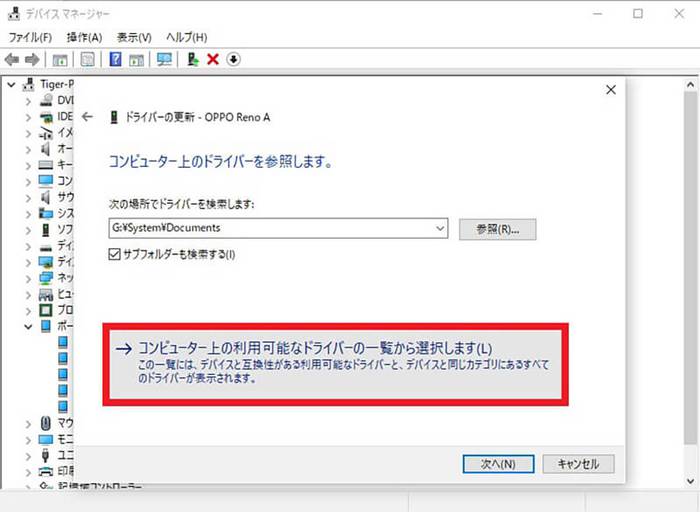Click the dialog back arrow beside ドライバーの更新

coord(88,117)
